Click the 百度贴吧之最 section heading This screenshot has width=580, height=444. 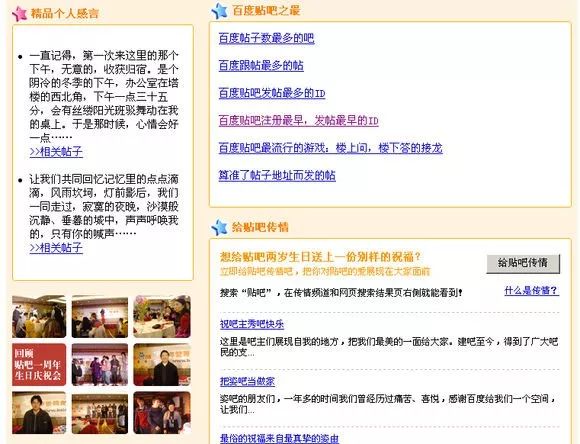point(266,11)
